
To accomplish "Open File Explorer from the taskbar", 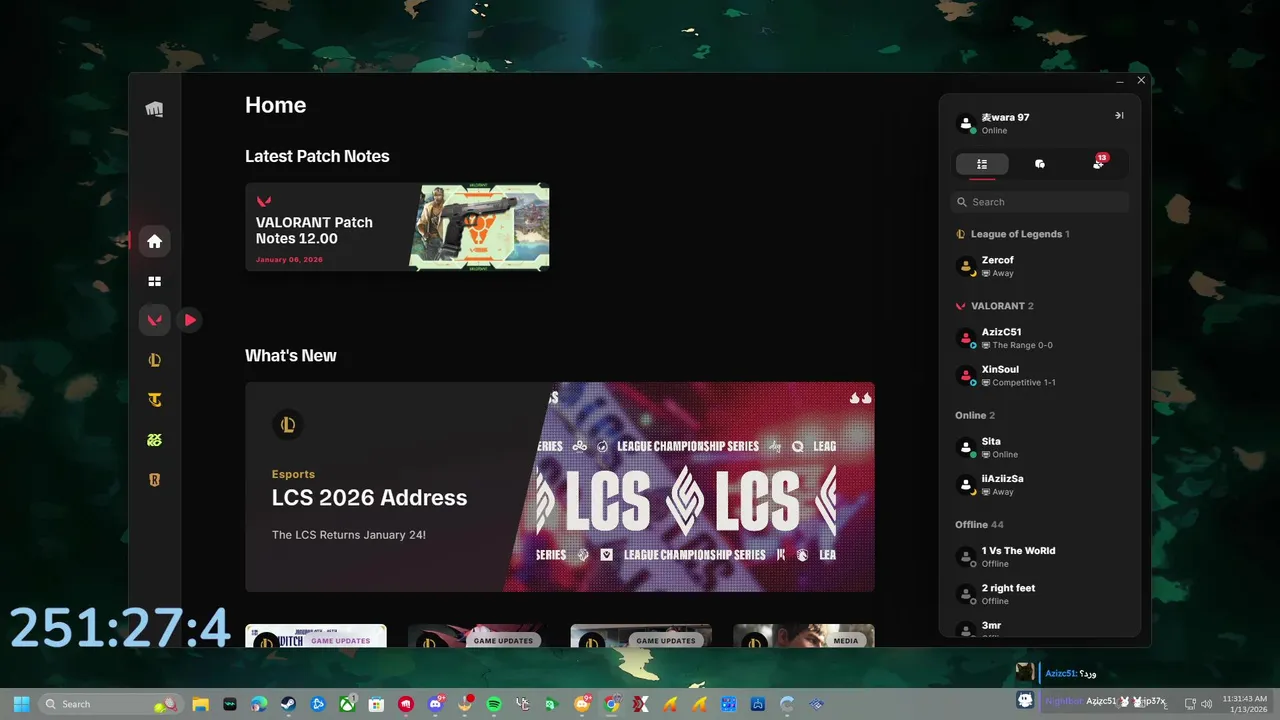I will point(200,704).
